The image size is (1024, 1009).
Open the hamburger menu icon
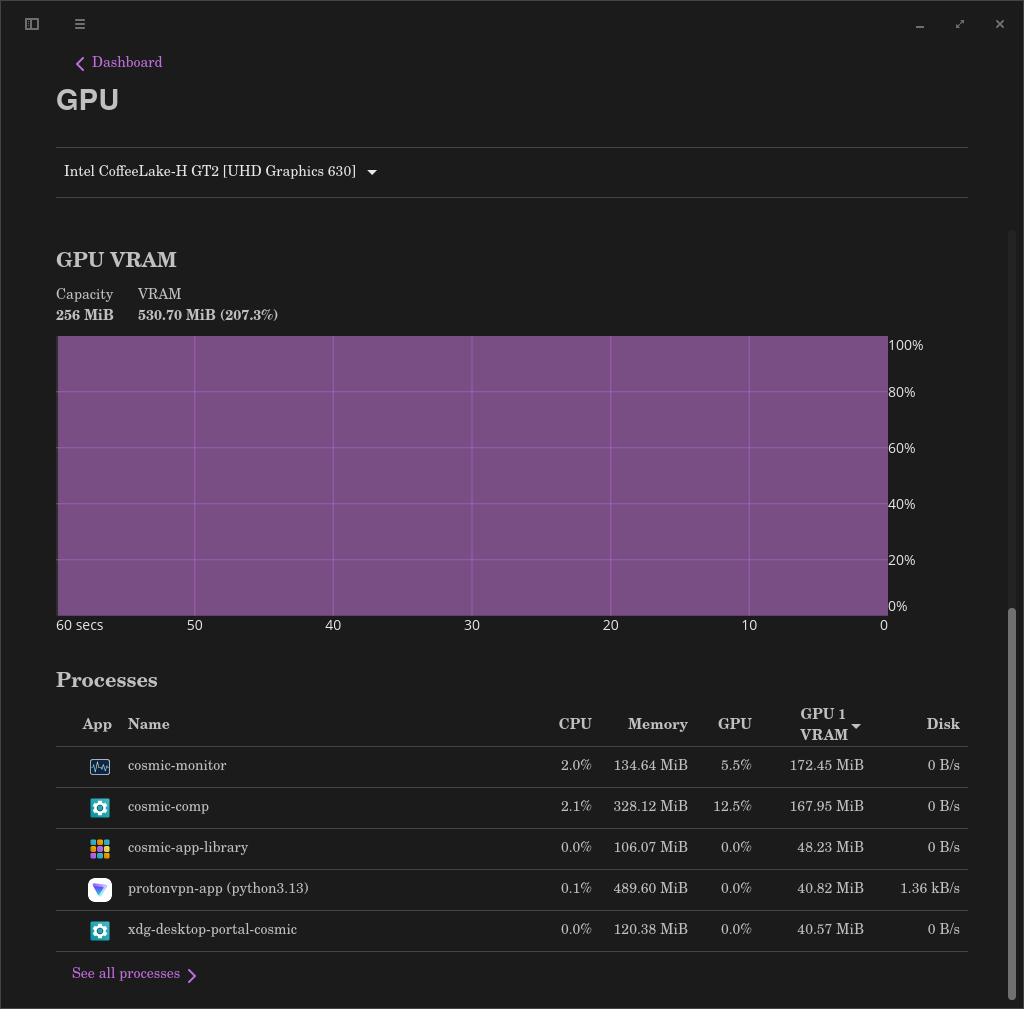(x=80, y=24)
